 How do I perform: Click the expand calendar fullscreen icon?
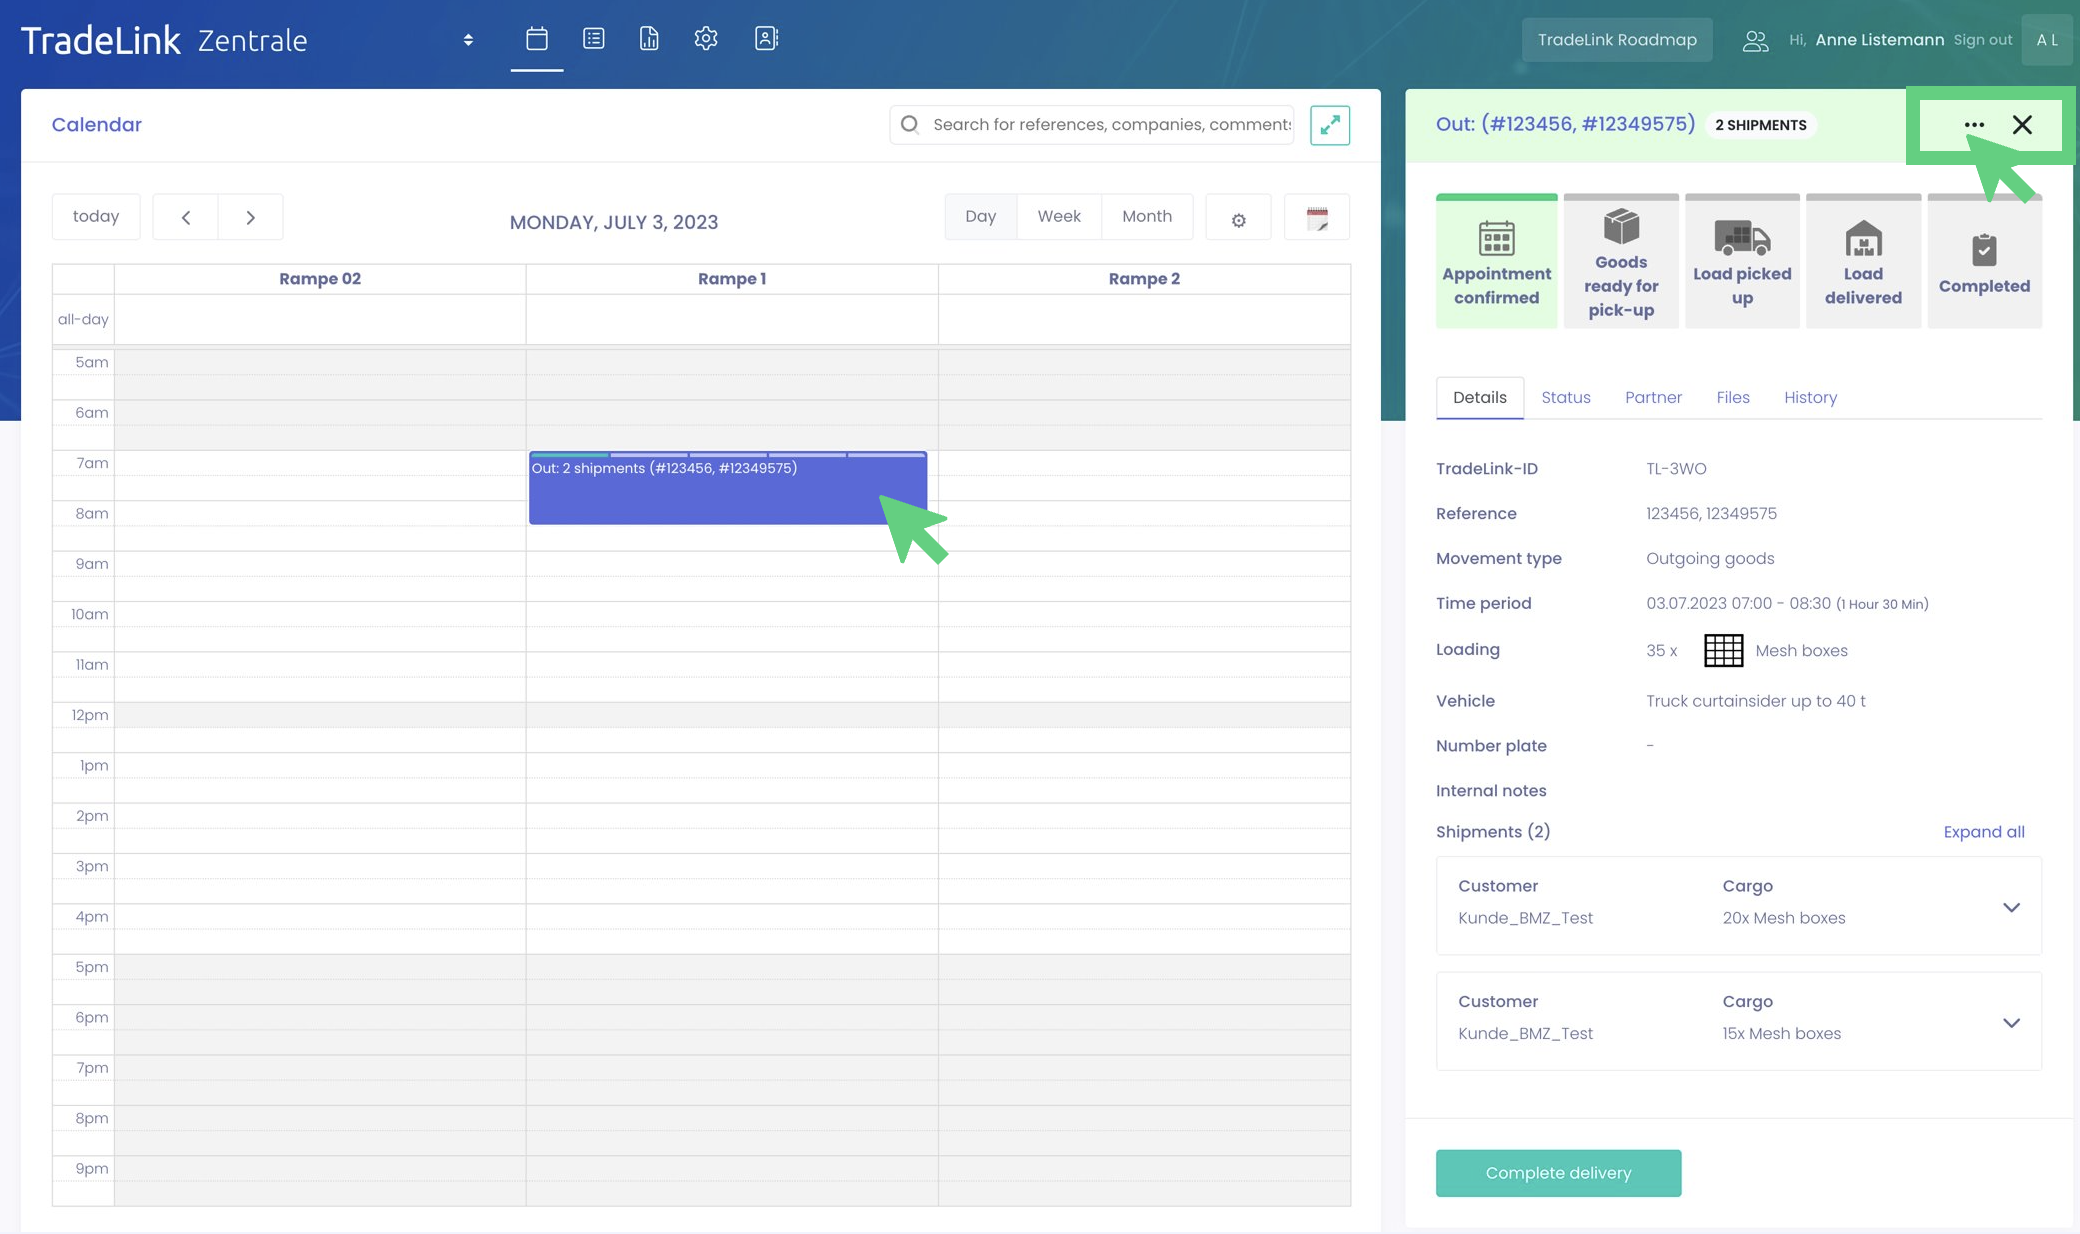[x=1330, y=125]
